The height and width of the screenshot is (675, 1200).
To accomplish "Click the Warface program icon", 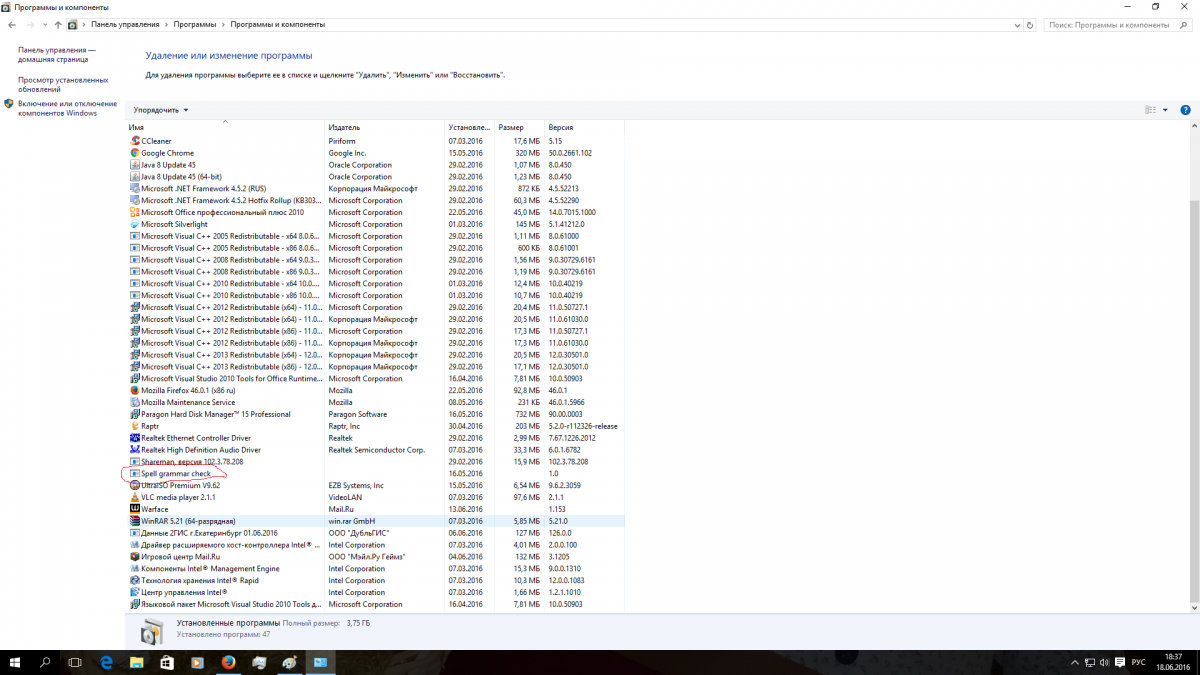I will tap(135, 509).
